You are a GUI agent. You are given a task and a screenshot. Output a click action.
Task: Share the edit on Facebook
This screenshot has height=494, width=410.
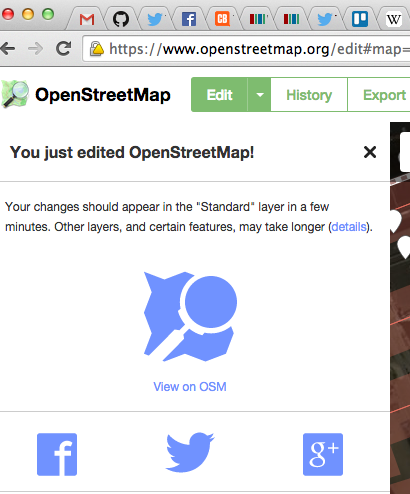pos(57,454)
